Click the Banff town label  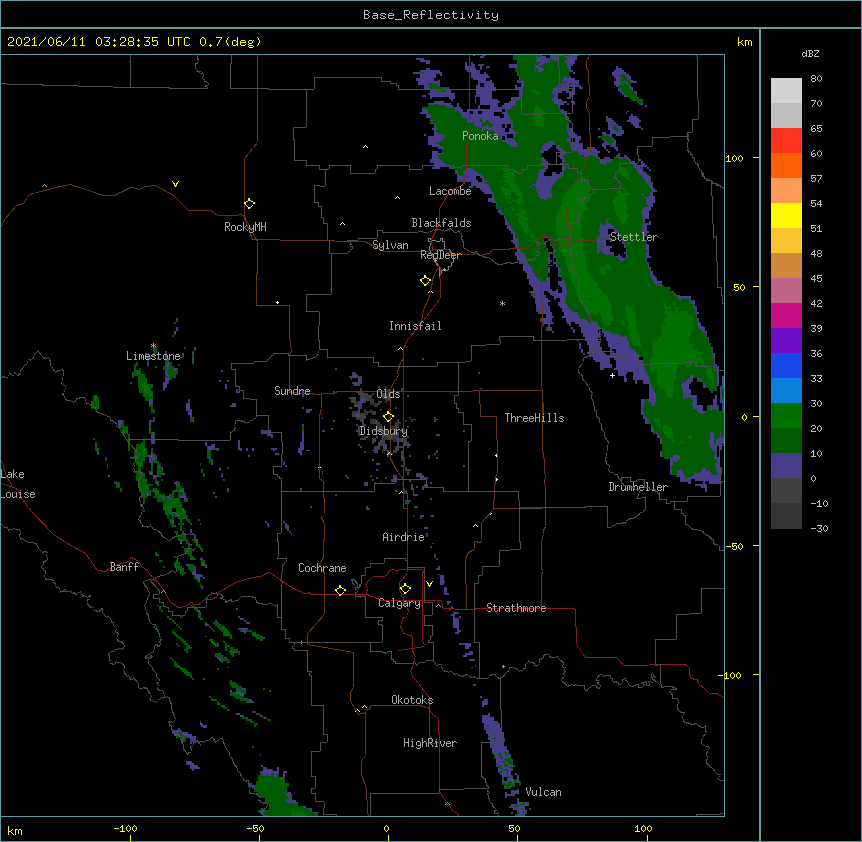click(x=124, y=567)
